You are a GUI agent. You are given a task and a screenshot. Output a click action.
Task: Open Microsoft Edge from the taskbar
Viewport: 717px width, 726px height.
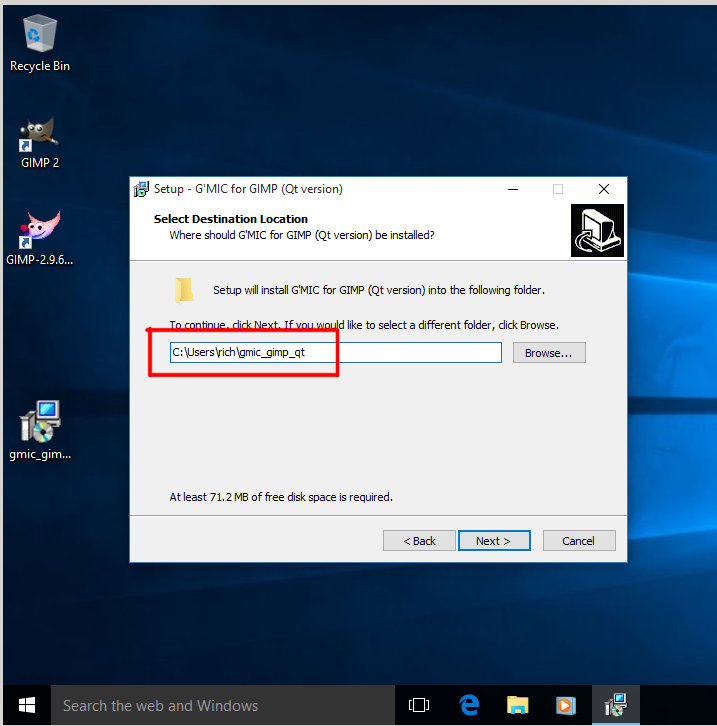469,705
